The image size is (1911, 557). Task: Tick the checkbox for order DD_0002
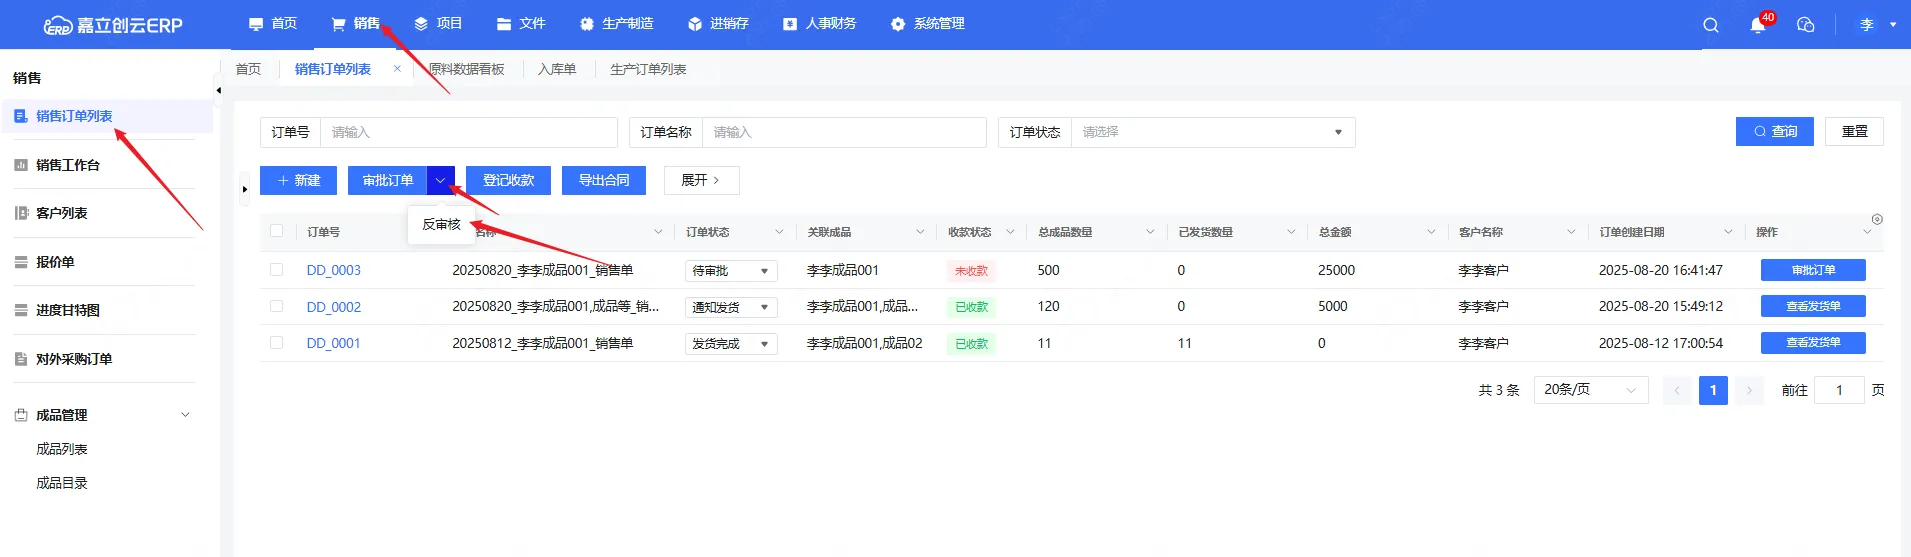click(x=277, y=306)
